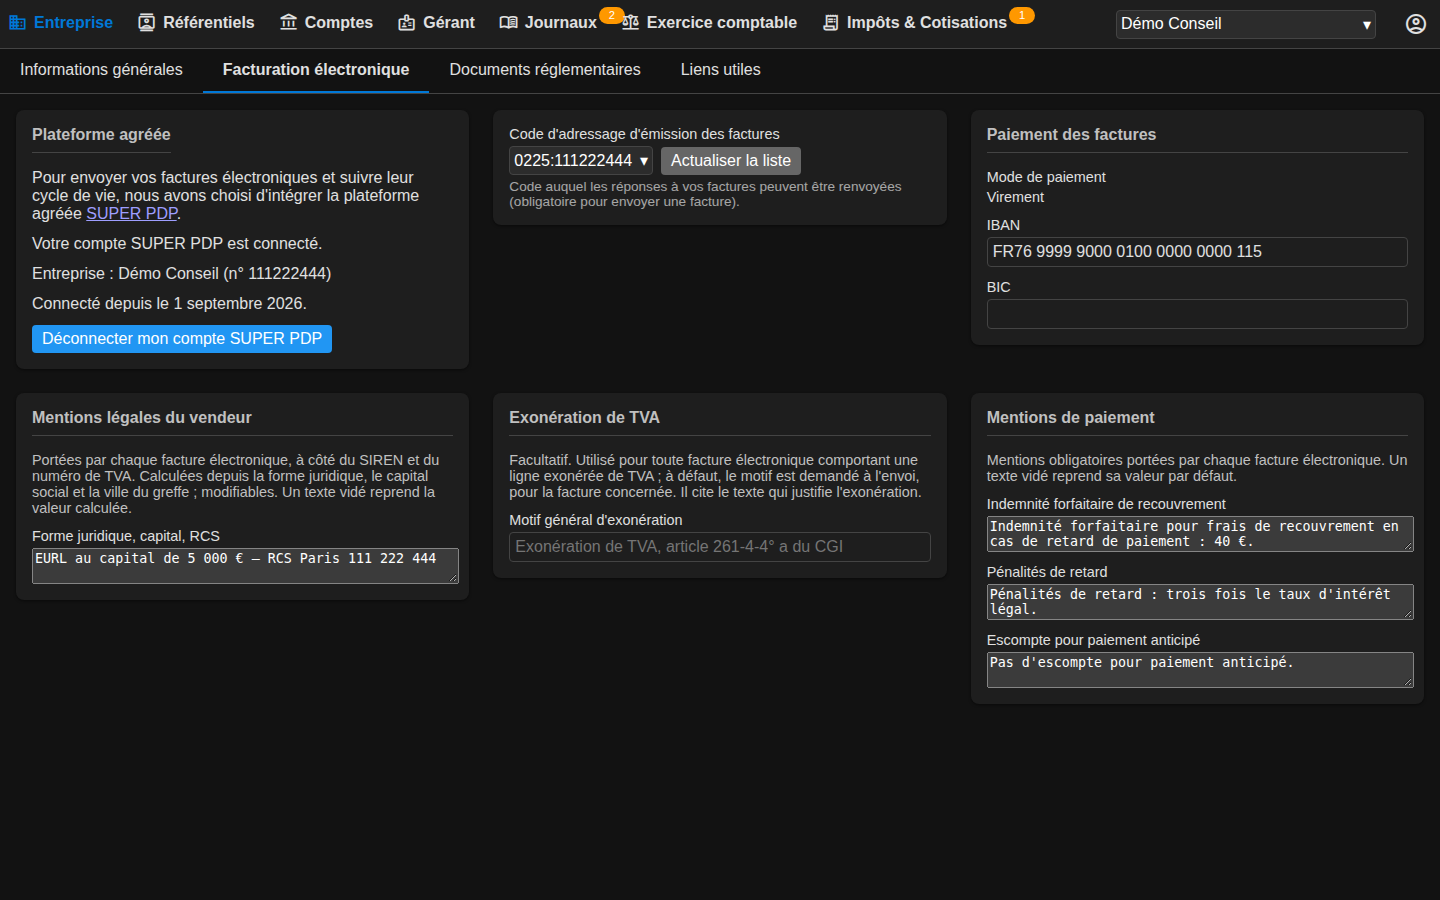Click the Référentiels badge icon
This screenshot has width=1440, height=900.
pos(147,22)
